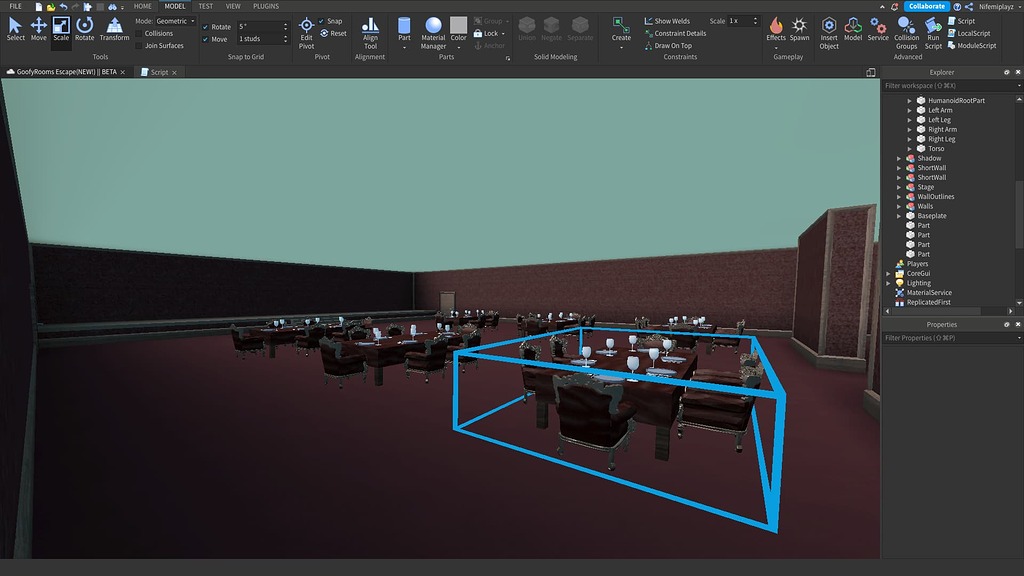Screen dimensions: 1024x576
Task: Expand Walls in the Explorer
Action: pos(898,206)
